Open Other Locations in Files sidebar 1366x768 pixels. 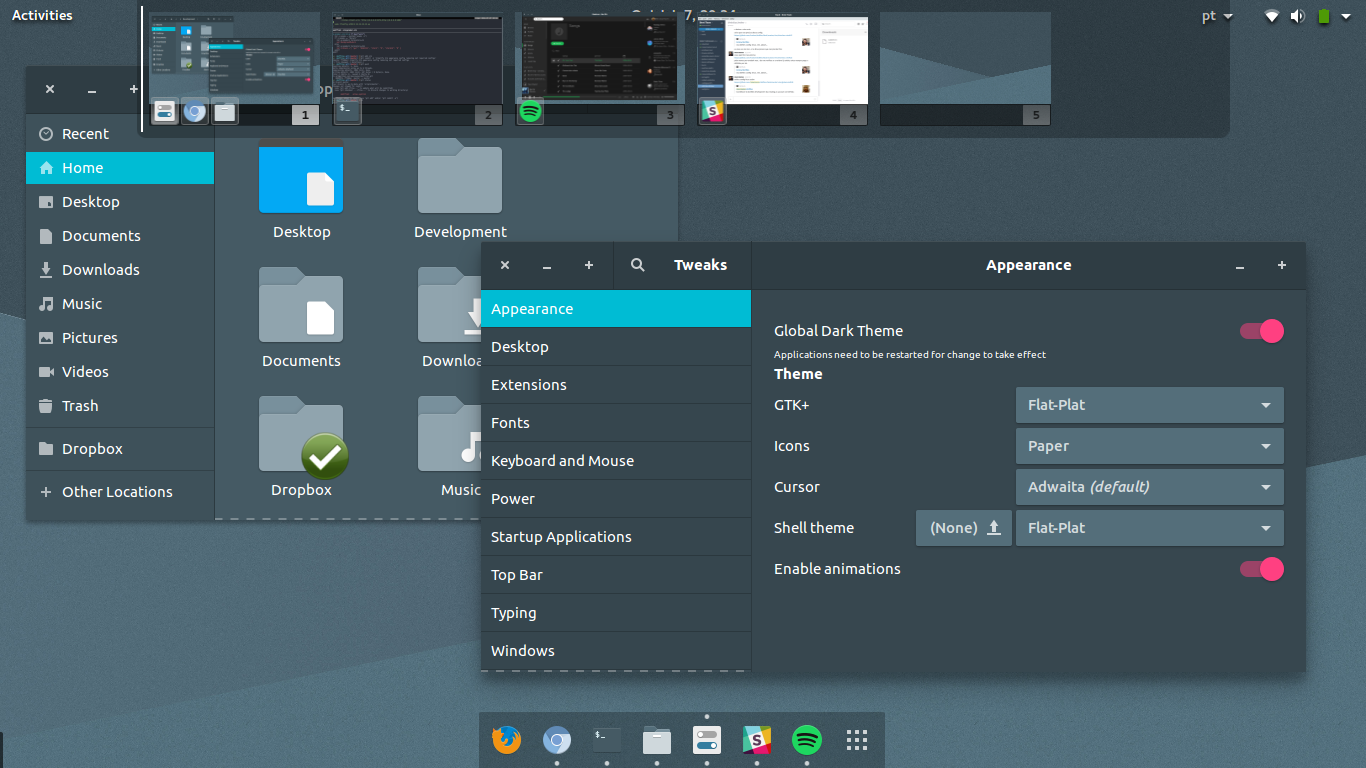coord(120,492)
